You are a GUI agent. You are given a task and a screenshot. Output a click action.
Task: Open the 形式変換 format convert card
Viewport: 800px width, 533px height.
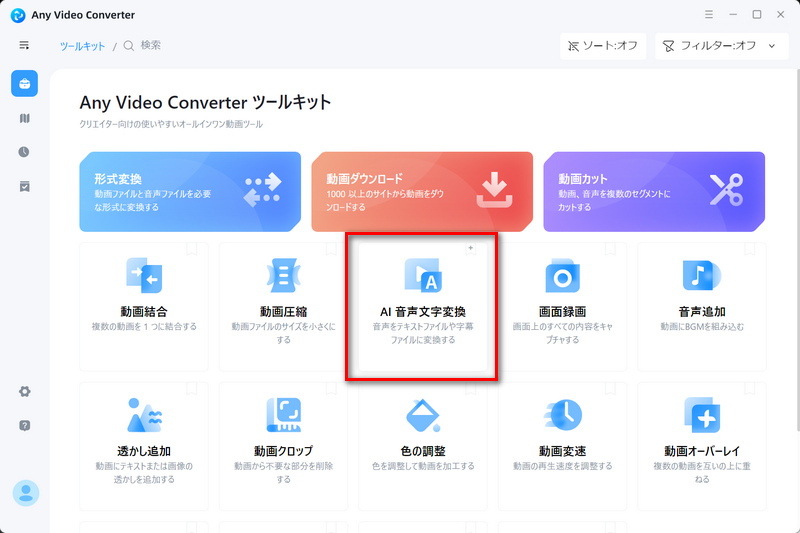[x=190, y=192]
